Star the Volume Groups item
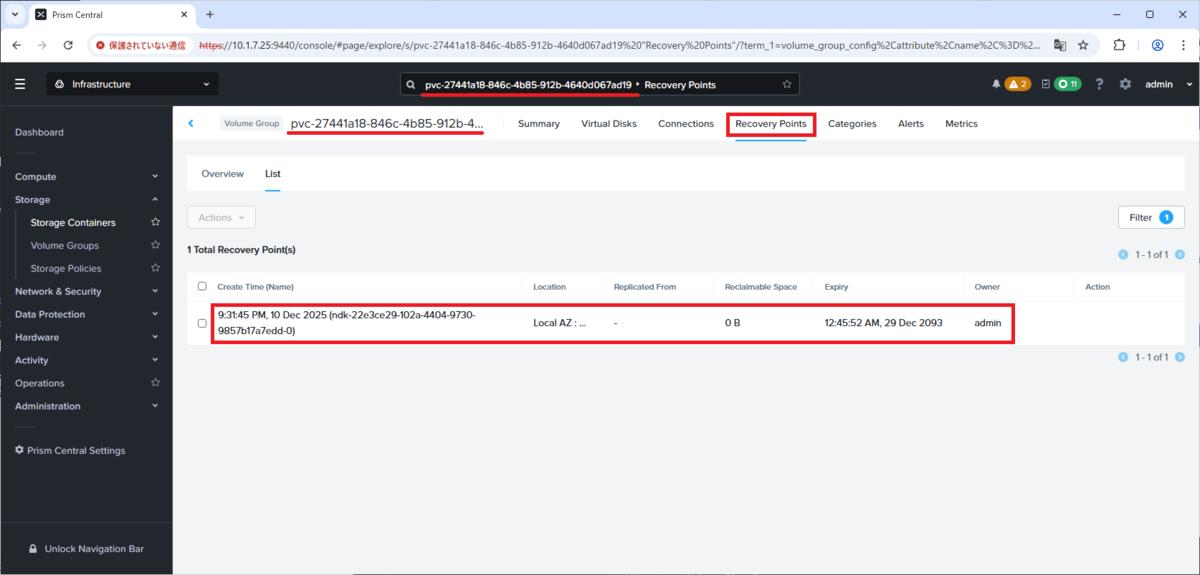 [x=155, y=245]
